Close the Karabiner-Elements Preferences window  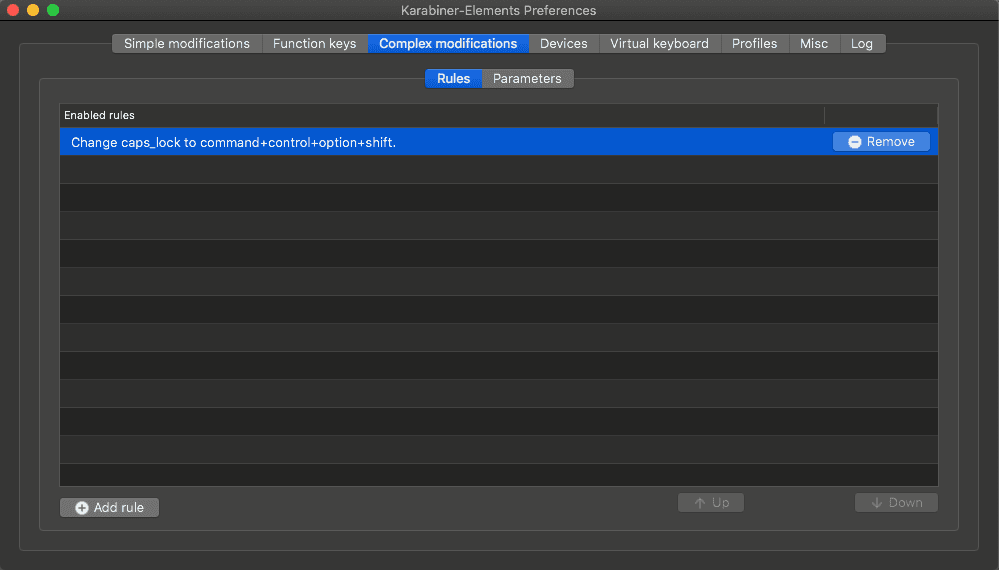(x=13, y=10)
